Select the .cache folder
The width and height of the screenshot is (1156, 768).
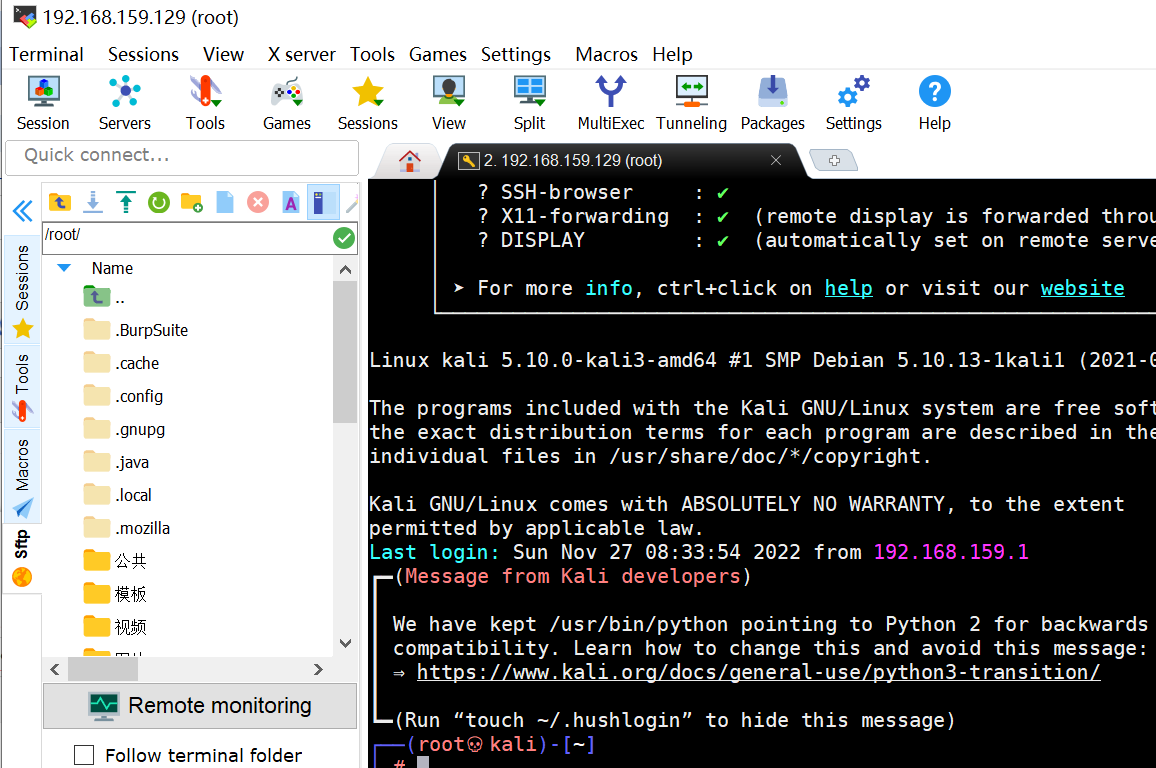122,363
